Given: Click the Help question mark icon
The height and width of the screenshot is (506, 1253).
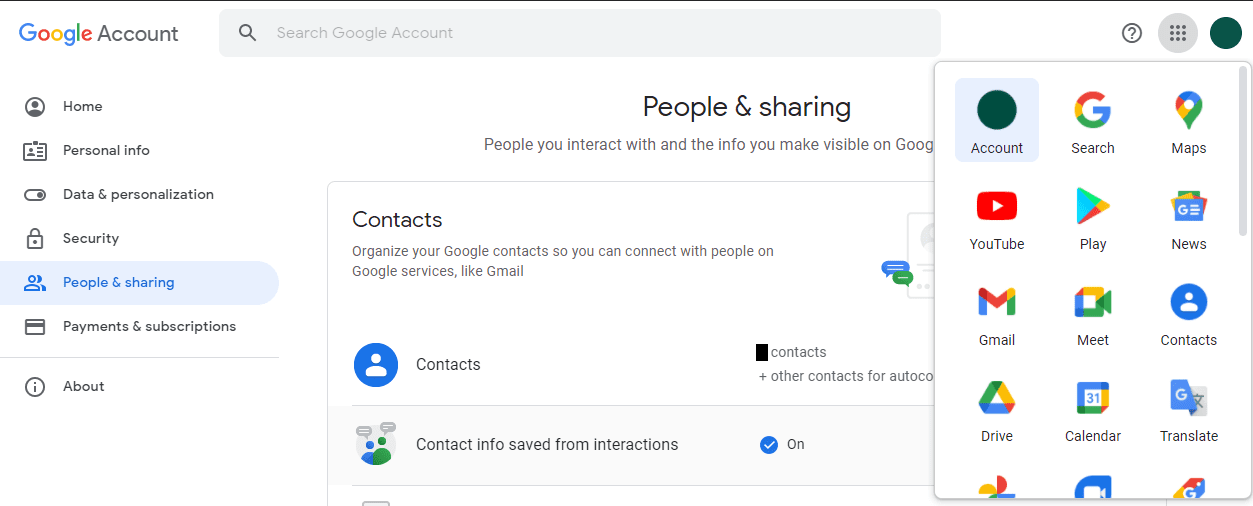Looking at the screenshot, I should pyautogui.click(x=1132, y=33).
